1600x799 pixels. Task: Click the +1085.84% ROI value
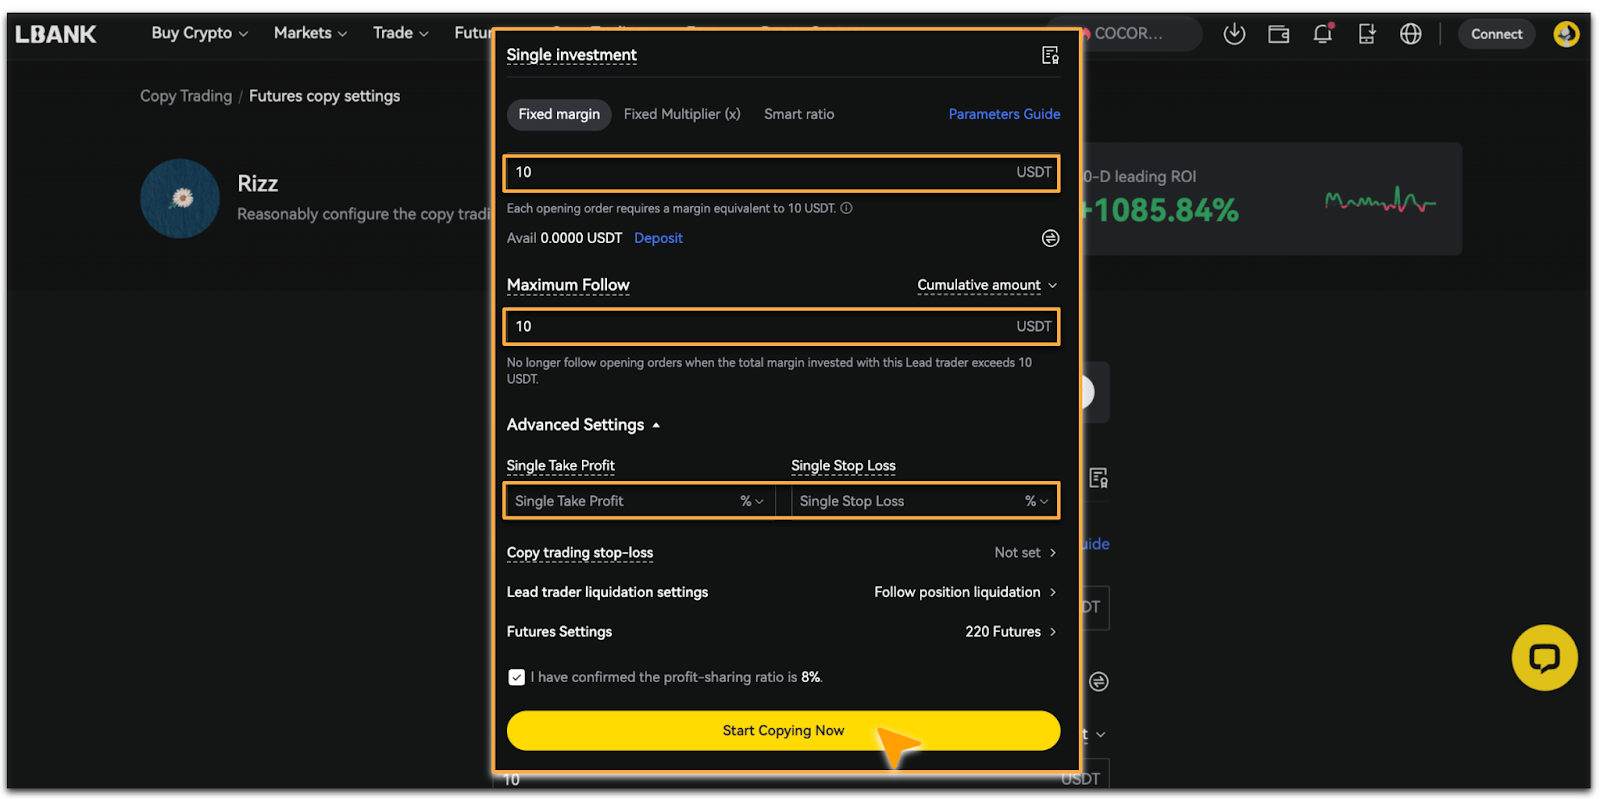(1160, 211)
